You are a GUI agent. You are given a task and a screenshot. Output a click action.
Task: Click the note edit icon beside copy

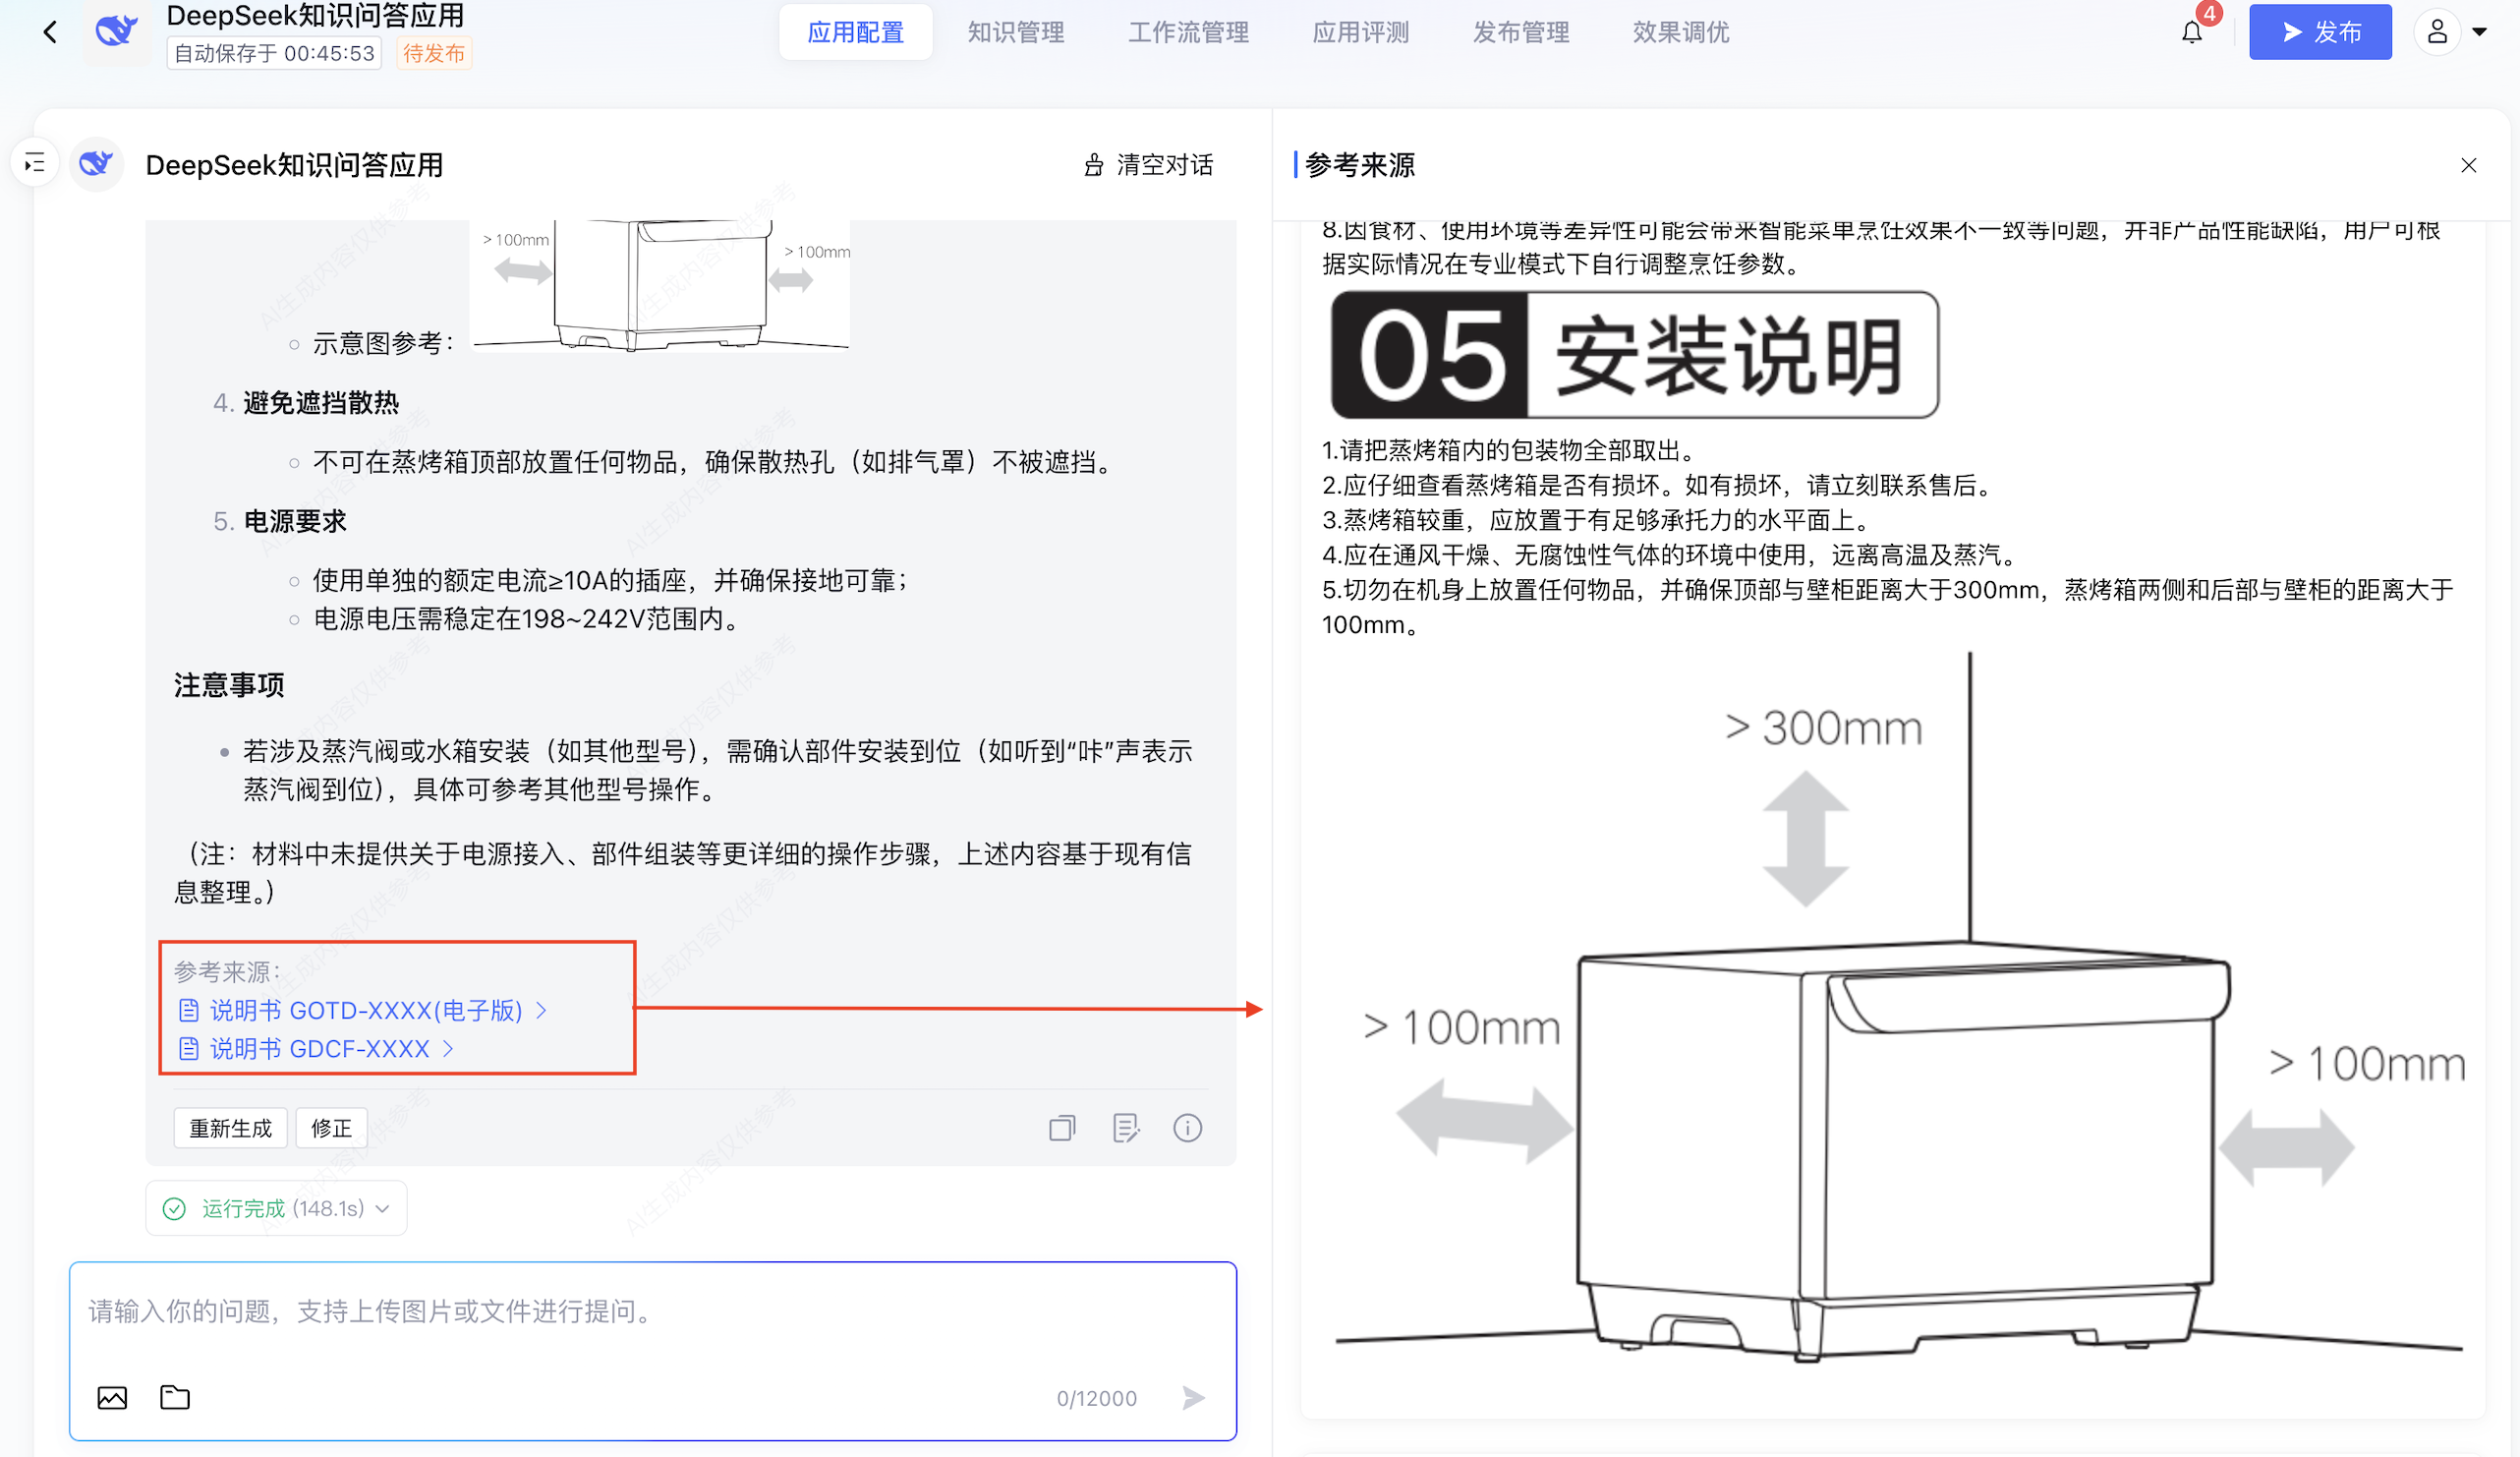coord(1125,1128)
